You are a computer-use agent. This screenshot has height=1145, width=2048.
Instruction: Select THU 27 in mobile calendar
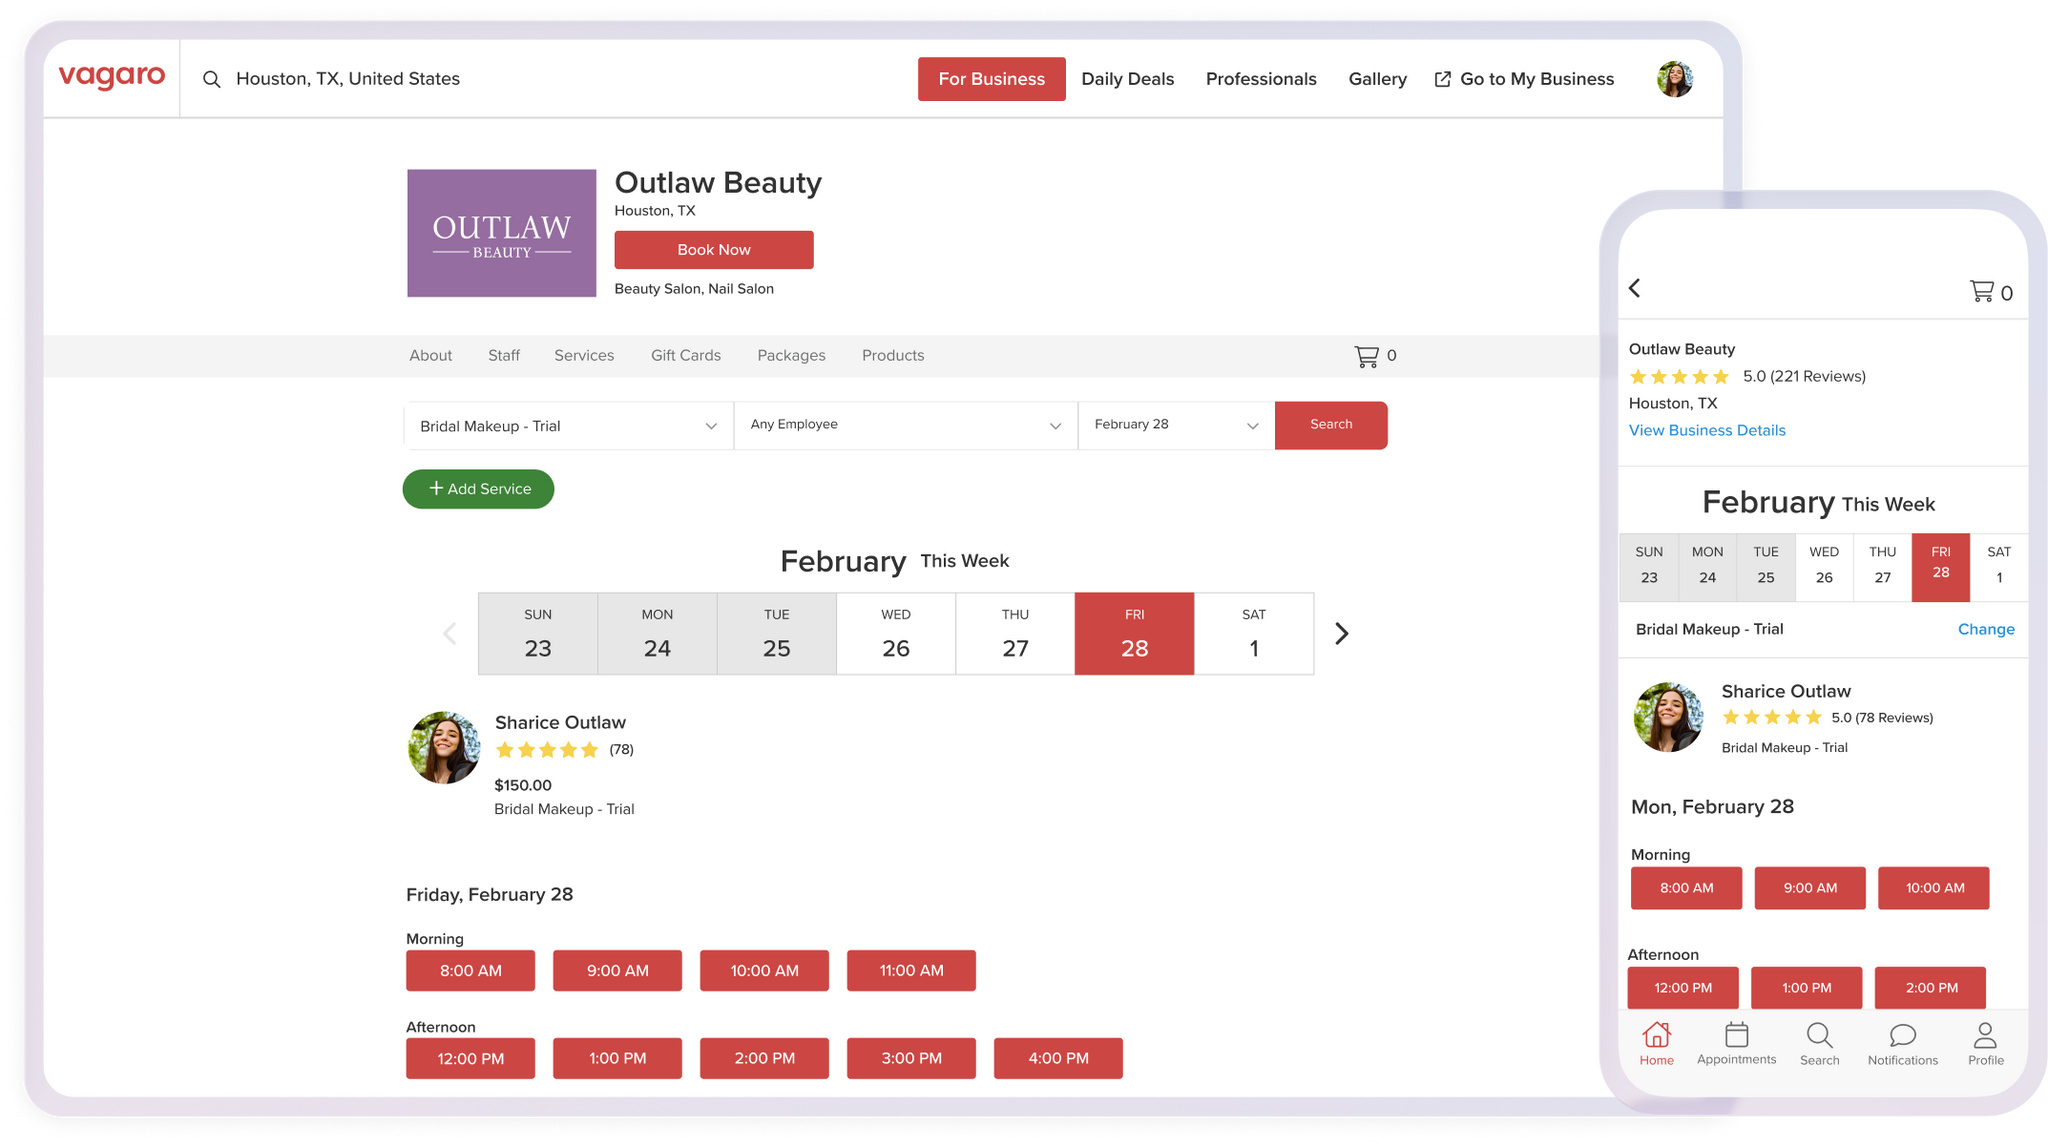pyautogui.click(x=1883, y=567)
